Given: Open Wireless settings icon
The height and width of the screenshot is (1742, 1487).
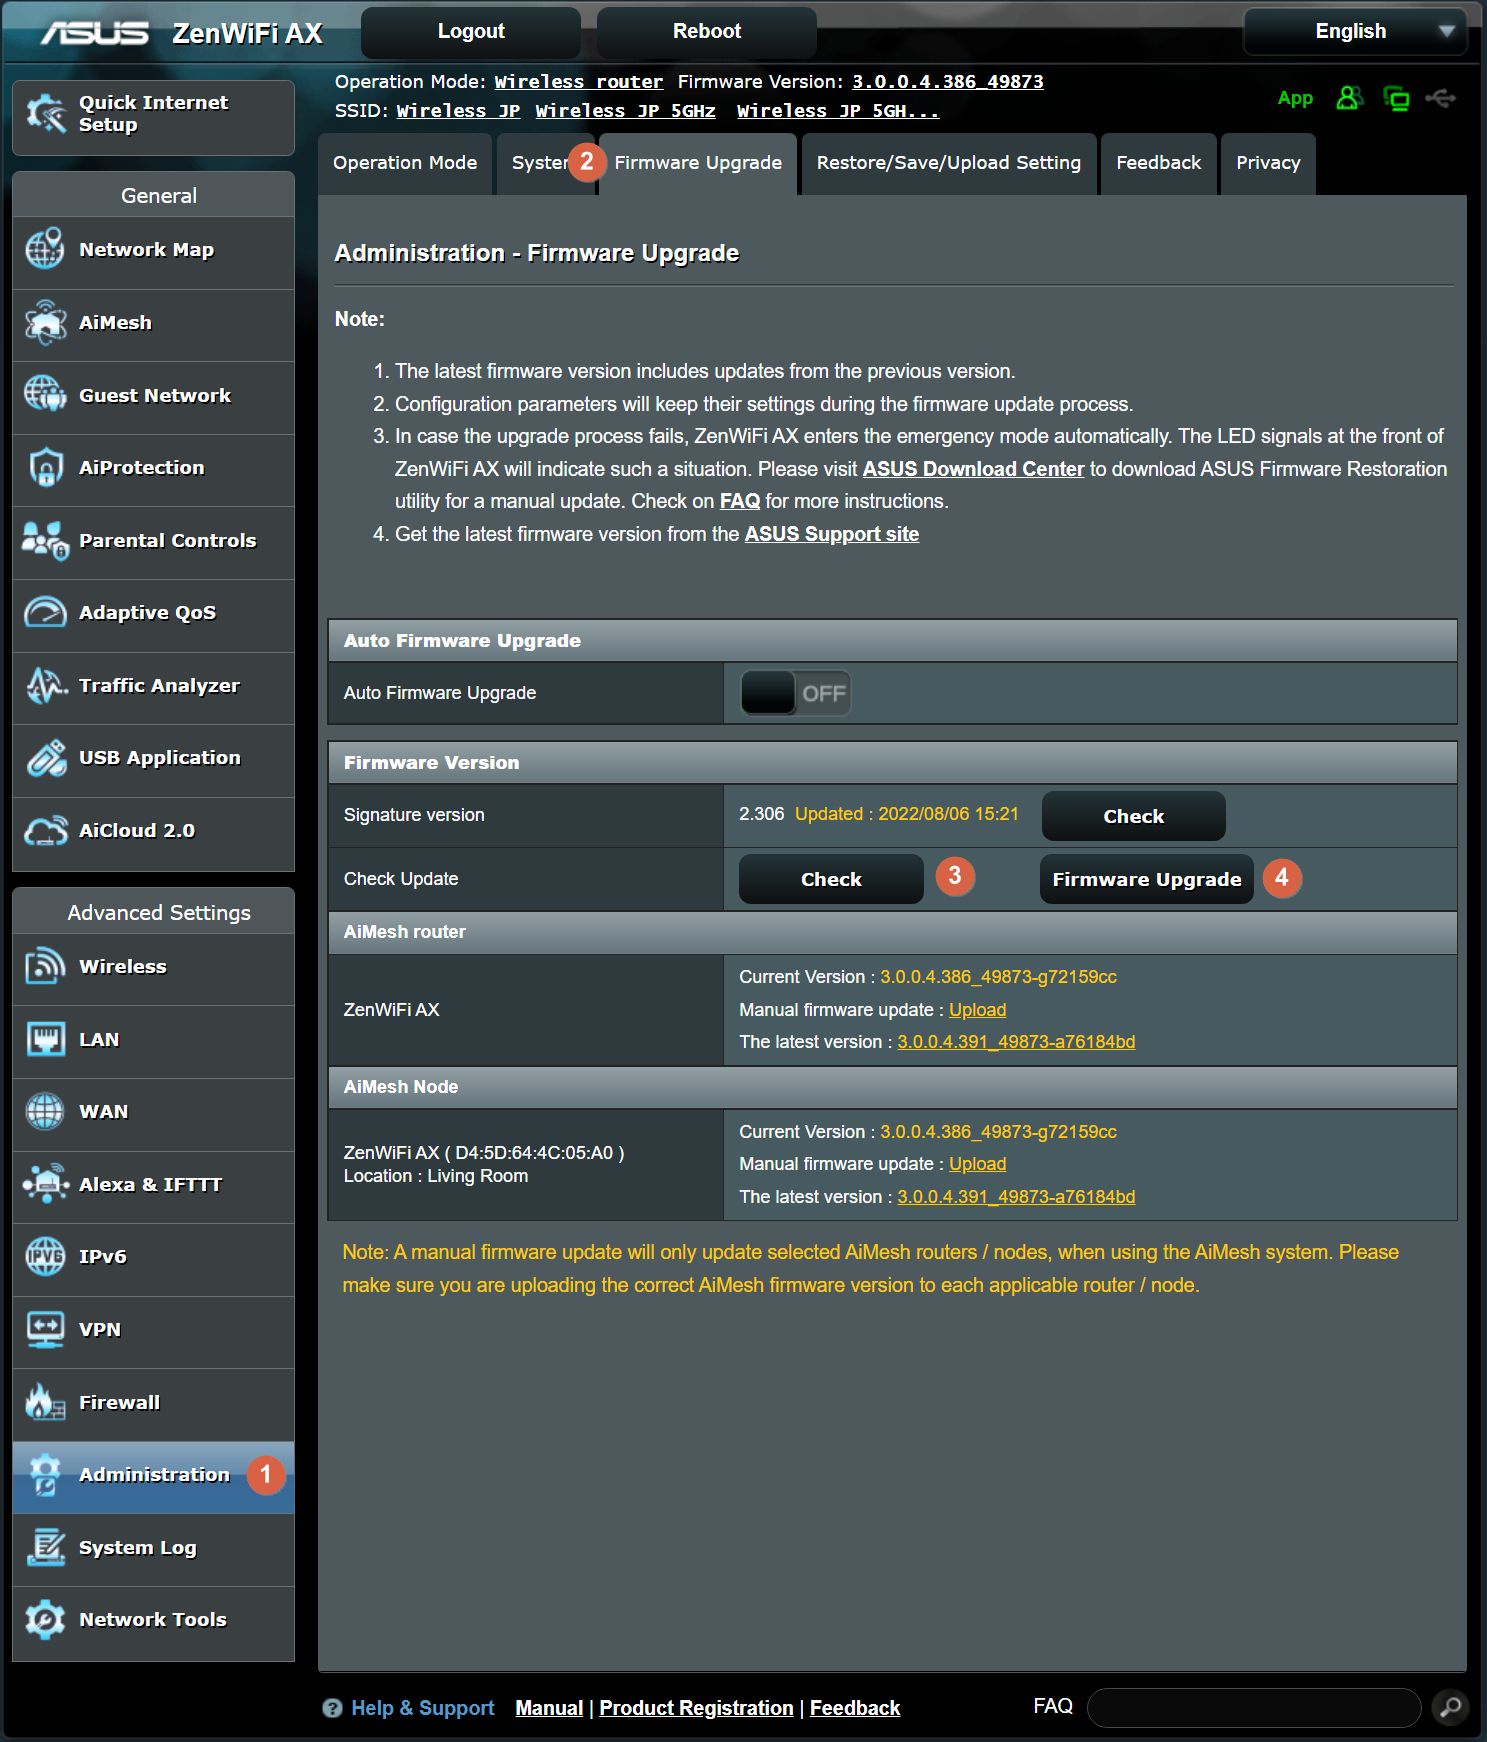Looking at the screenshot, I should 45,966.
